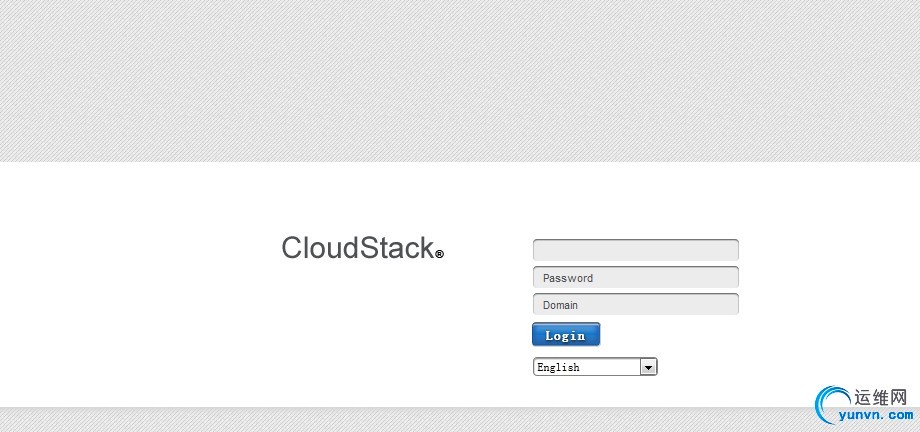Click the striped gray footer band
This screenshot has height=432, width=920.
400,420
